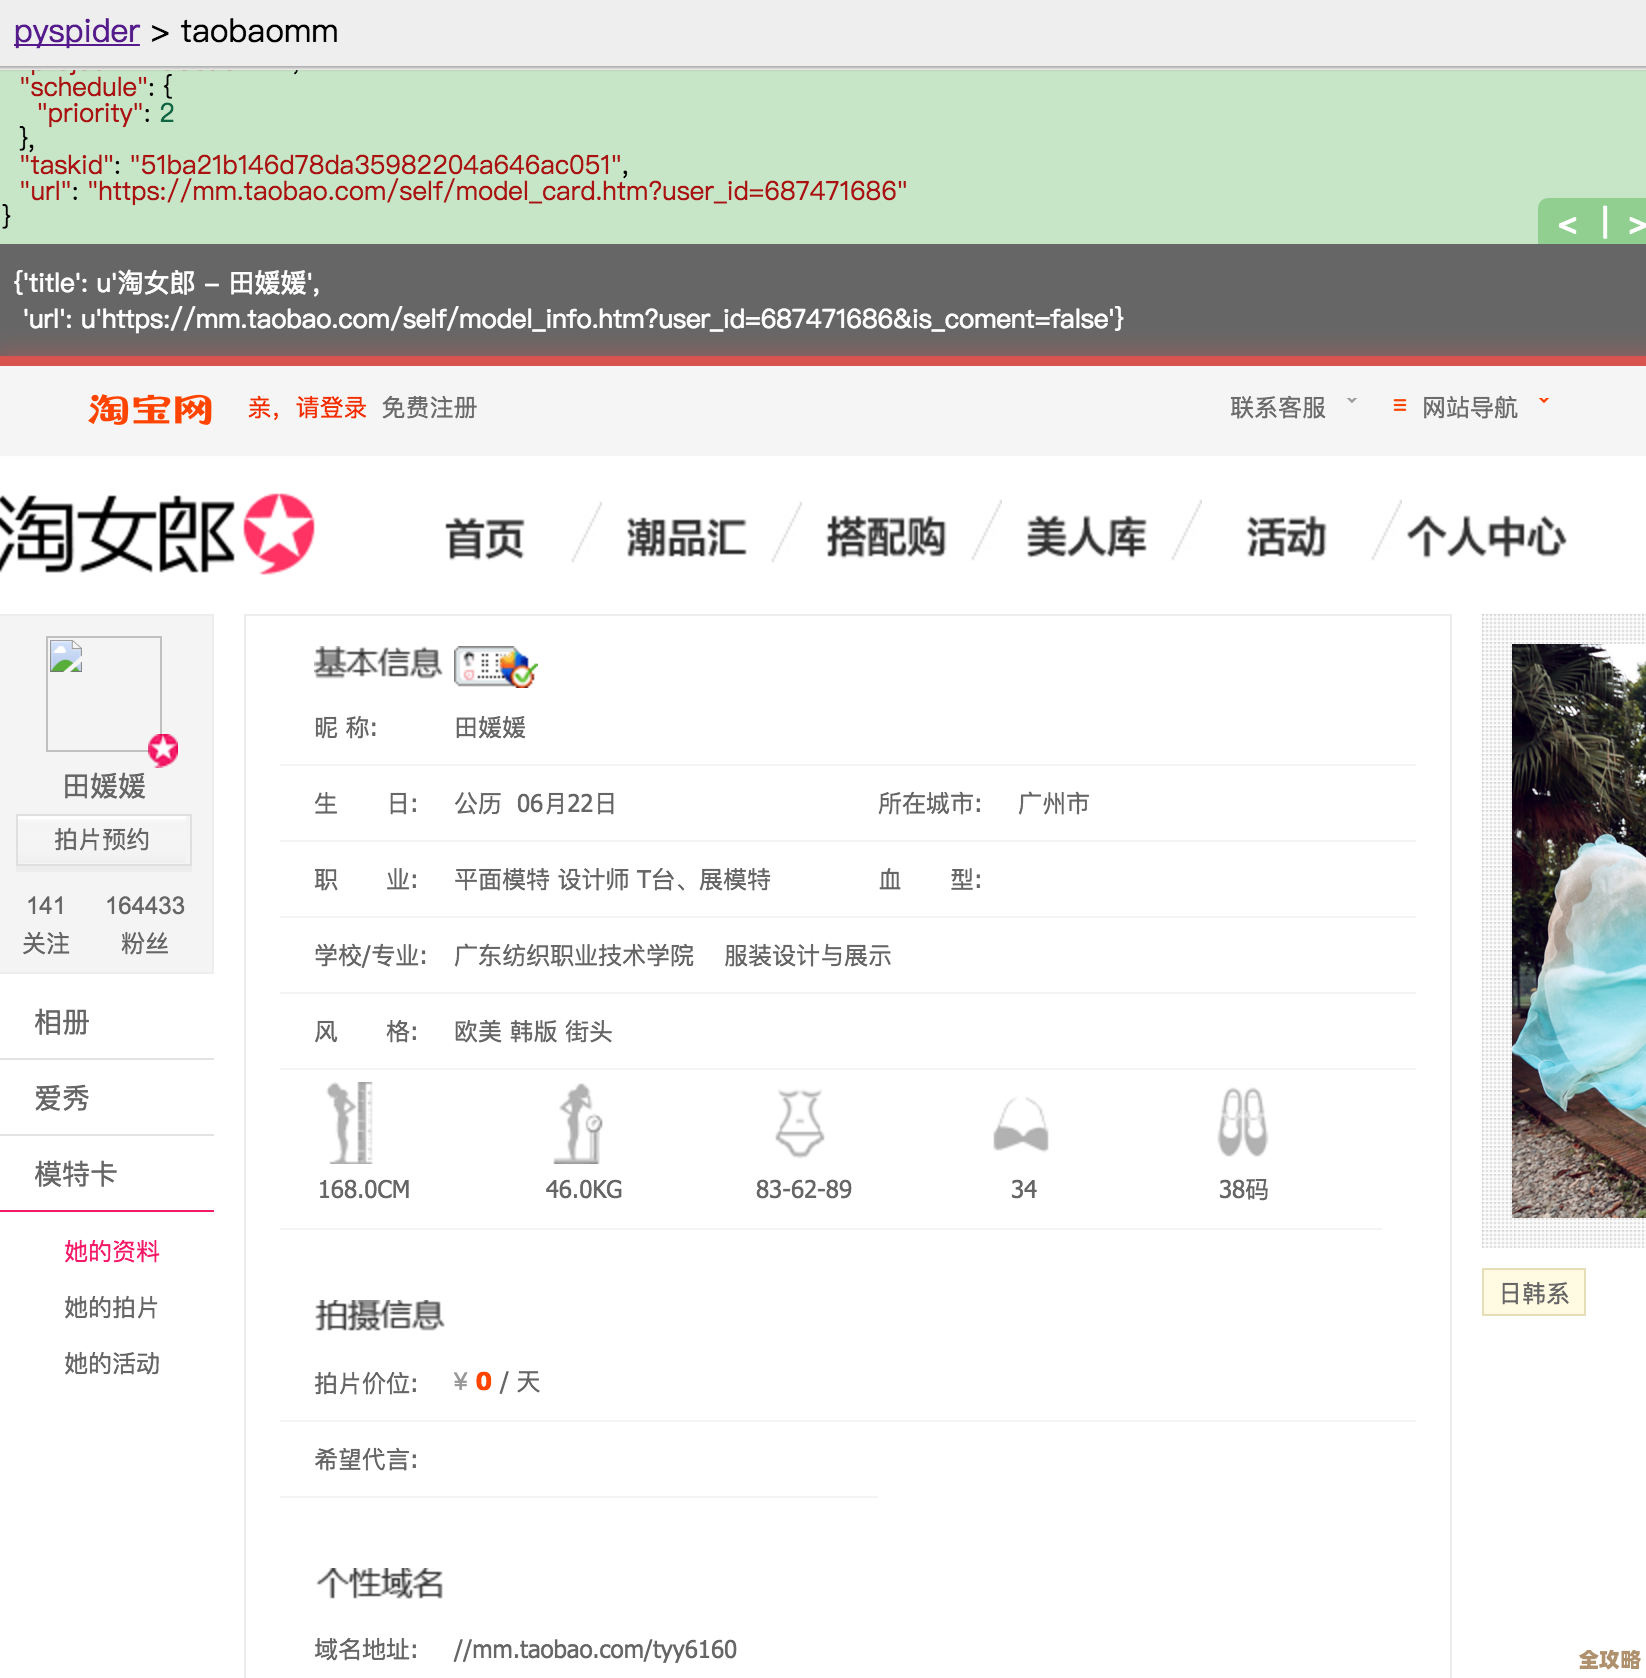Select 她的拍片 in the sidebar
1646x1678 pixels.
coord(110,1307)
